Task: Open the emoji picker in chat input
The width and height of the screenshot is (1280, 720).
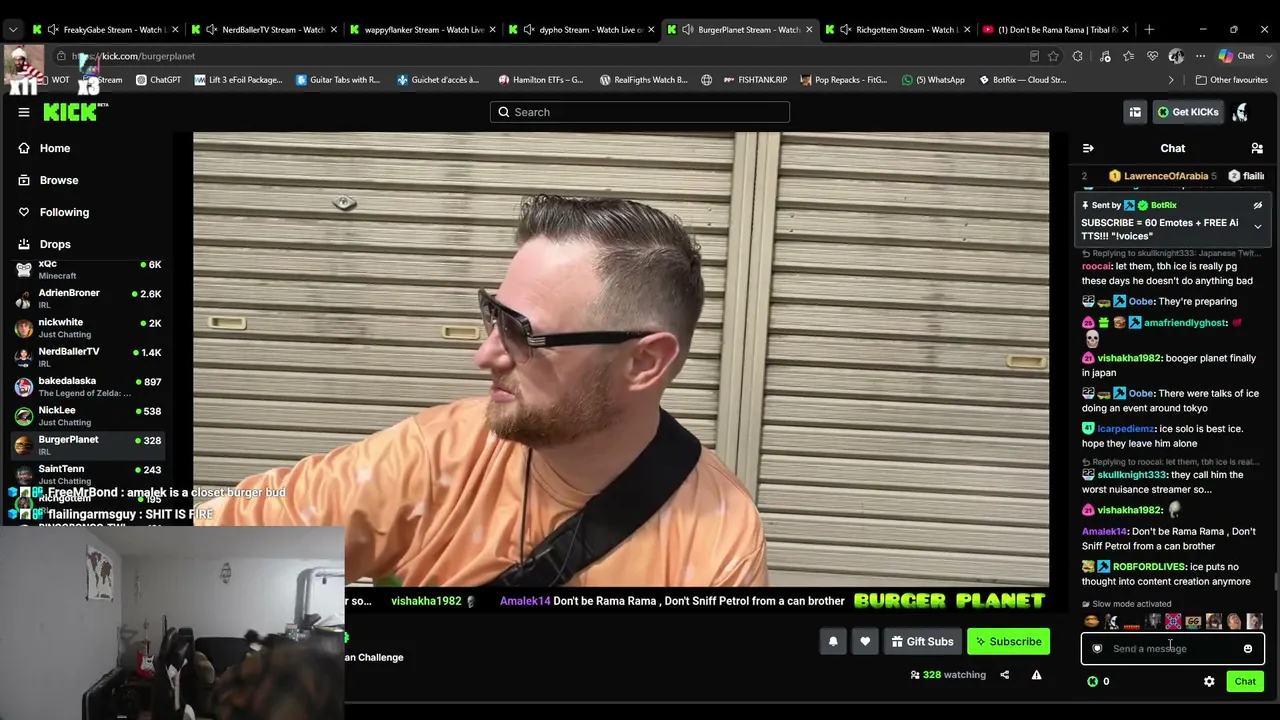Action: (x=1248, y=649)
